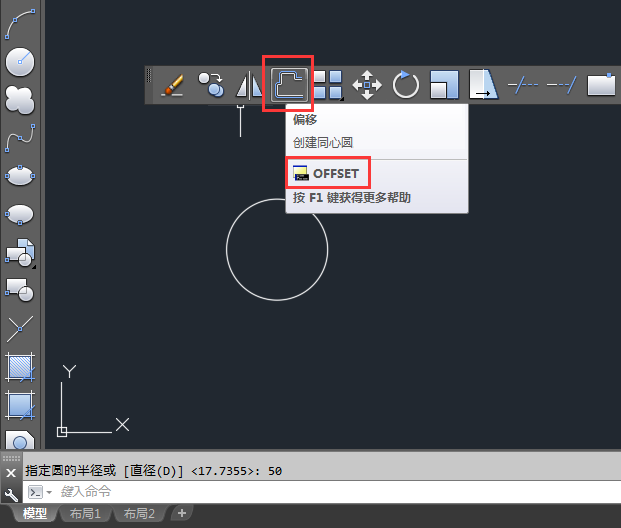The height and width of the screenshot is (528, 621).
Task: Click the 按 F1 键获得更多帮助 help text
Action: tap(352, 197)
